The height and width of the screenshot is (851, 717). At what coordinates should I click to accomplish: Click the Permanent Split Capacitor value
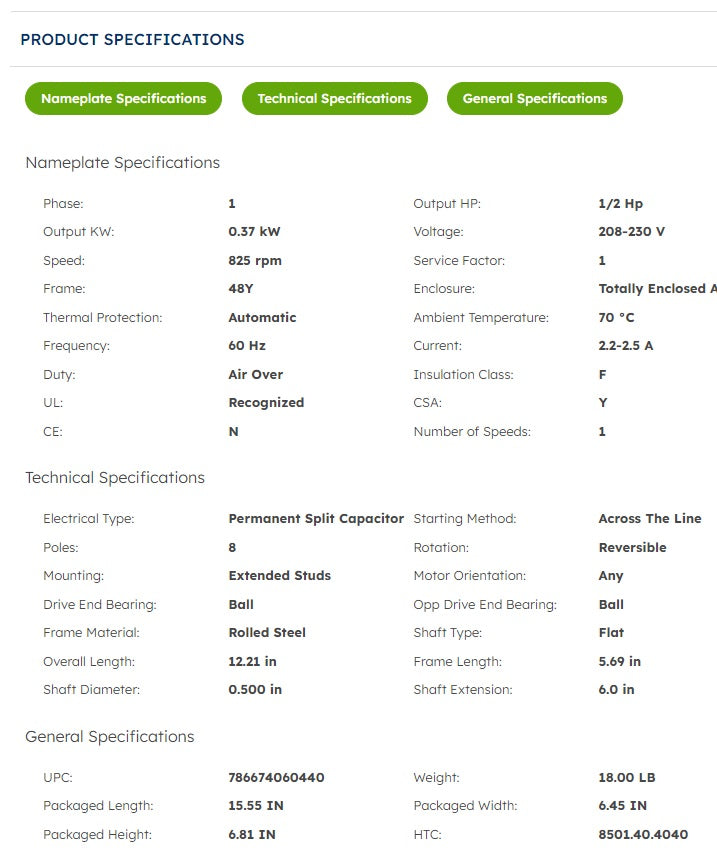coord(316,519)
